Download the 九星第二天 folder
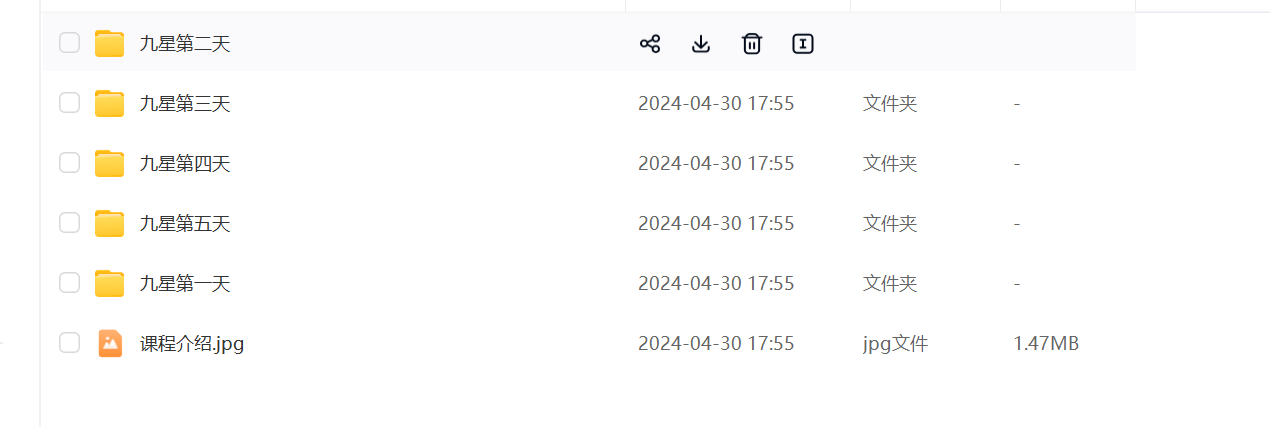Viewport: 1270px width, 427px height. [701, 43]
